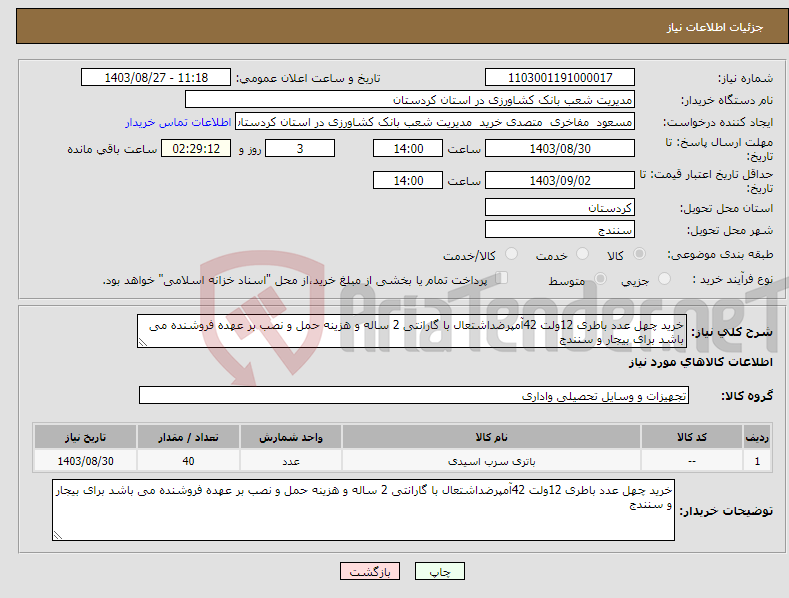
Task: Click the need date cell 1403/08/30
Action: click(x=85, y=461)
